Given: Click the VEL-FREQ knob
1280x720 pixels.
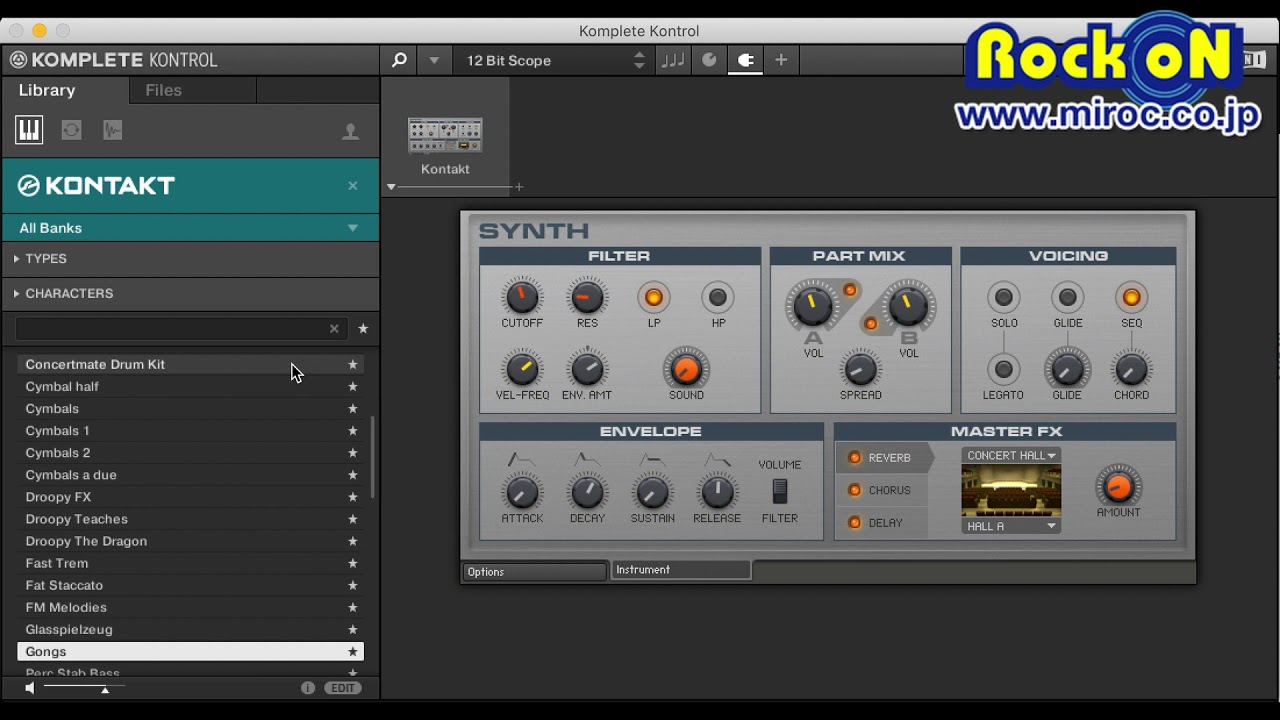Looking at the screenshot, I should 521,369.
